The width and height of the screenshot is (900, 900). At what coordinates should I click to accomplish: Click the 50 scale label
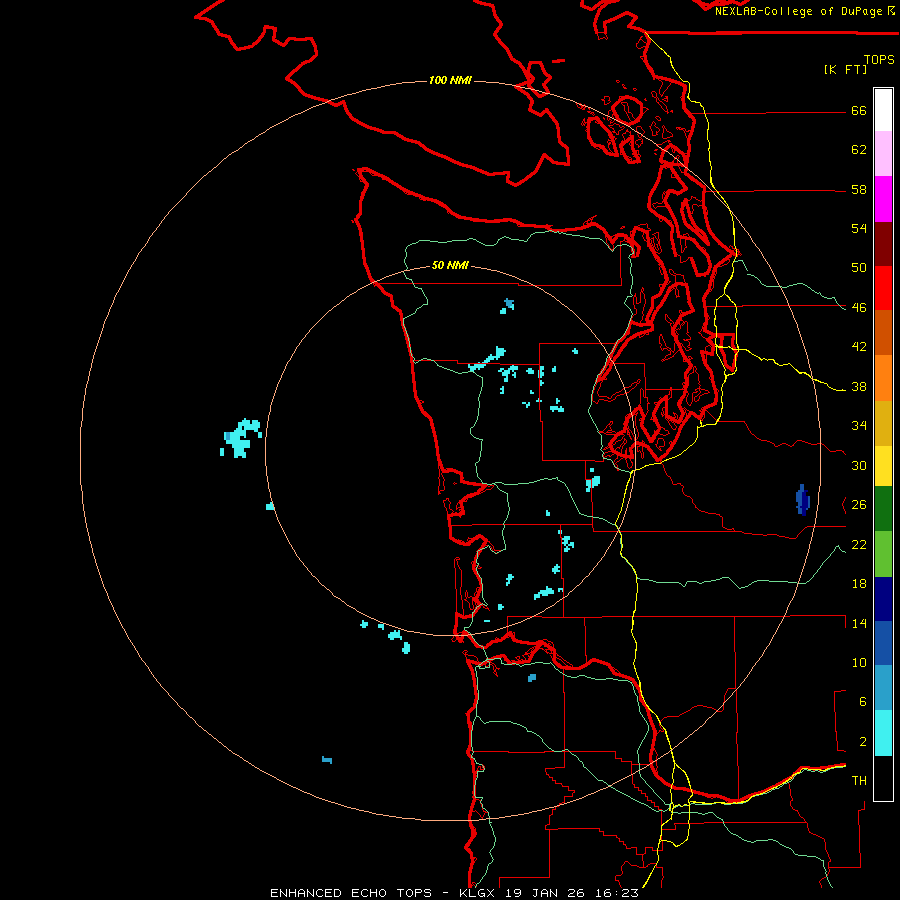pyautogui.click(x=859, y=268)
